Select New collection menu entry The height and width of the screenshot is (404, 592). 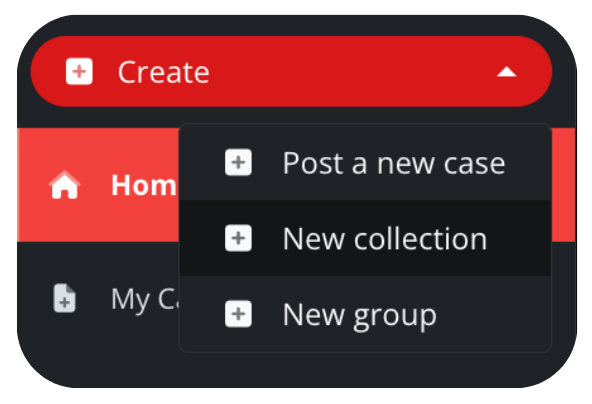365,238
